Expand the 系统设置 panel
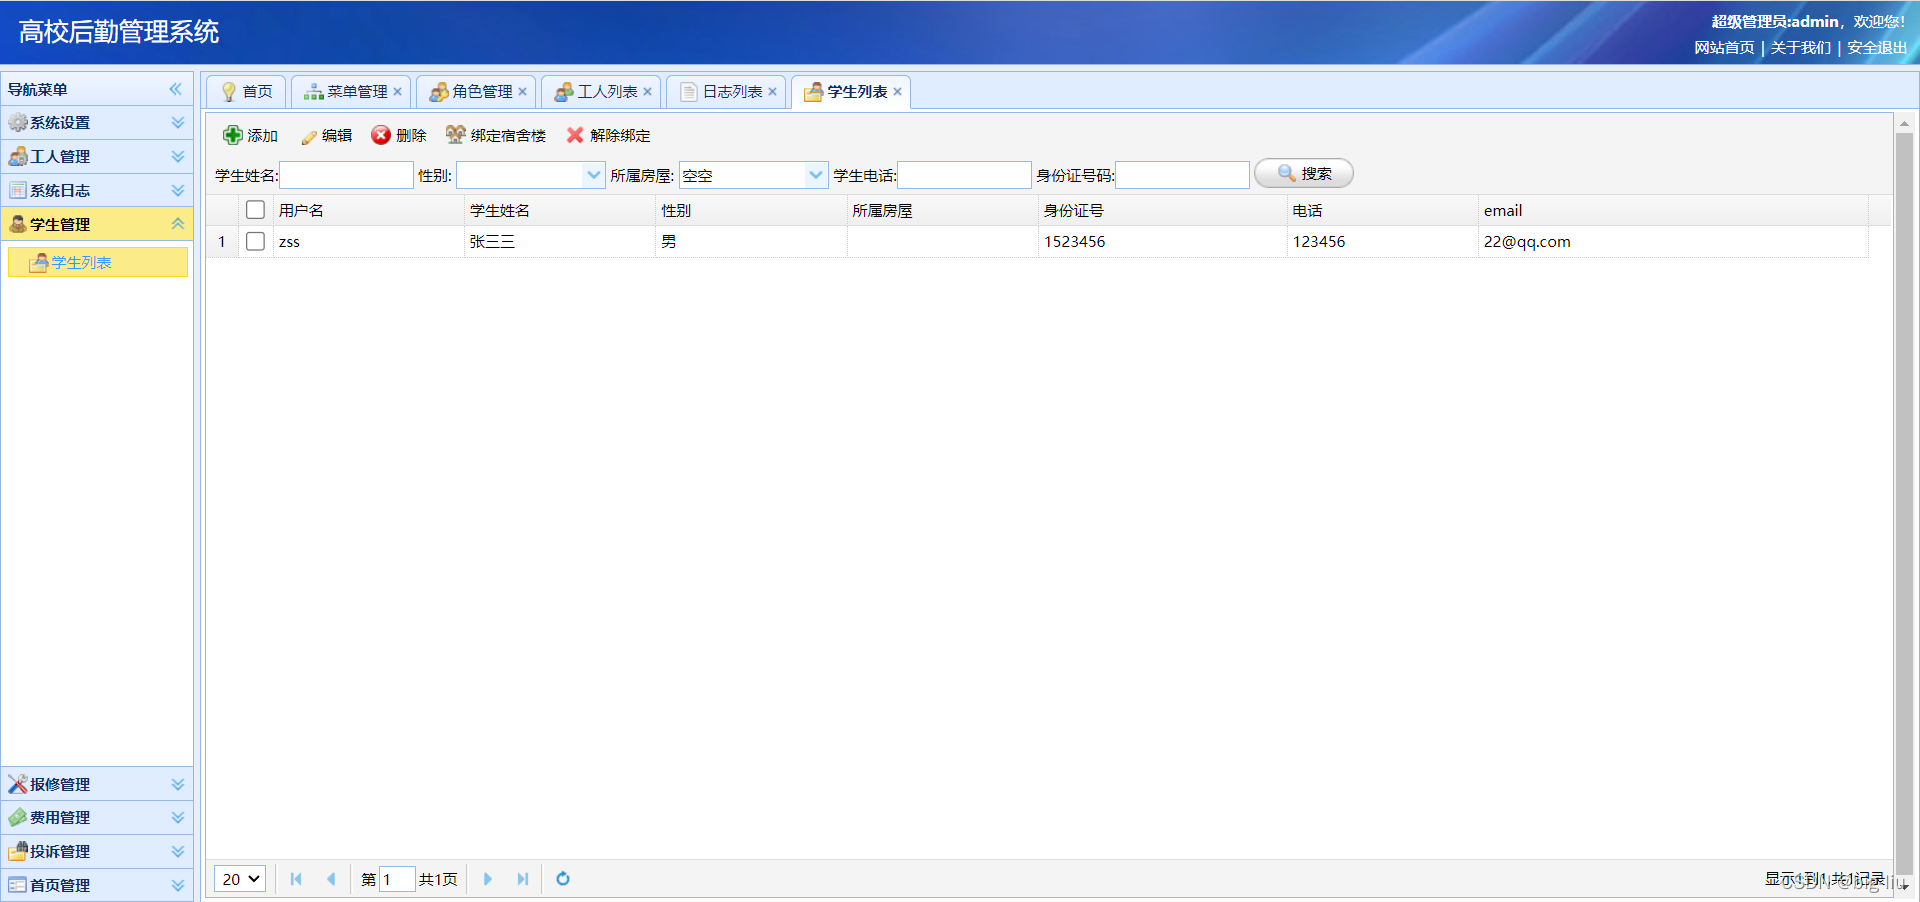This screenshot has height=902, width=1920. (178, 122)
